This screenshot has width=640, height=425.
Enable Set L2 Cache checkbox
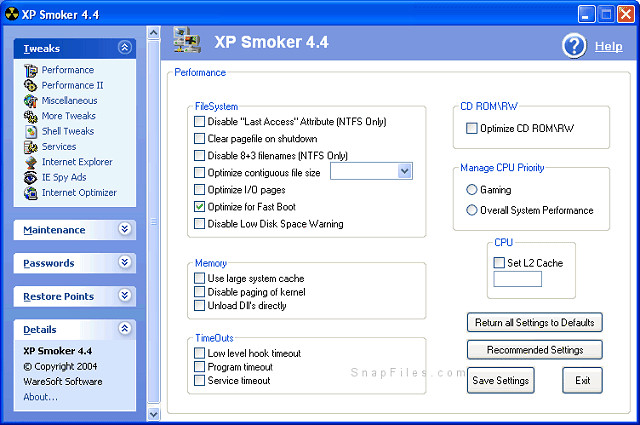[x=499, y=263]
